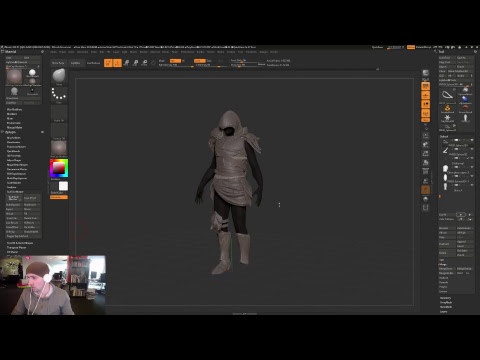Select the white main color swatch
Viewport: 480px width, 360px height.
(63, 186)
